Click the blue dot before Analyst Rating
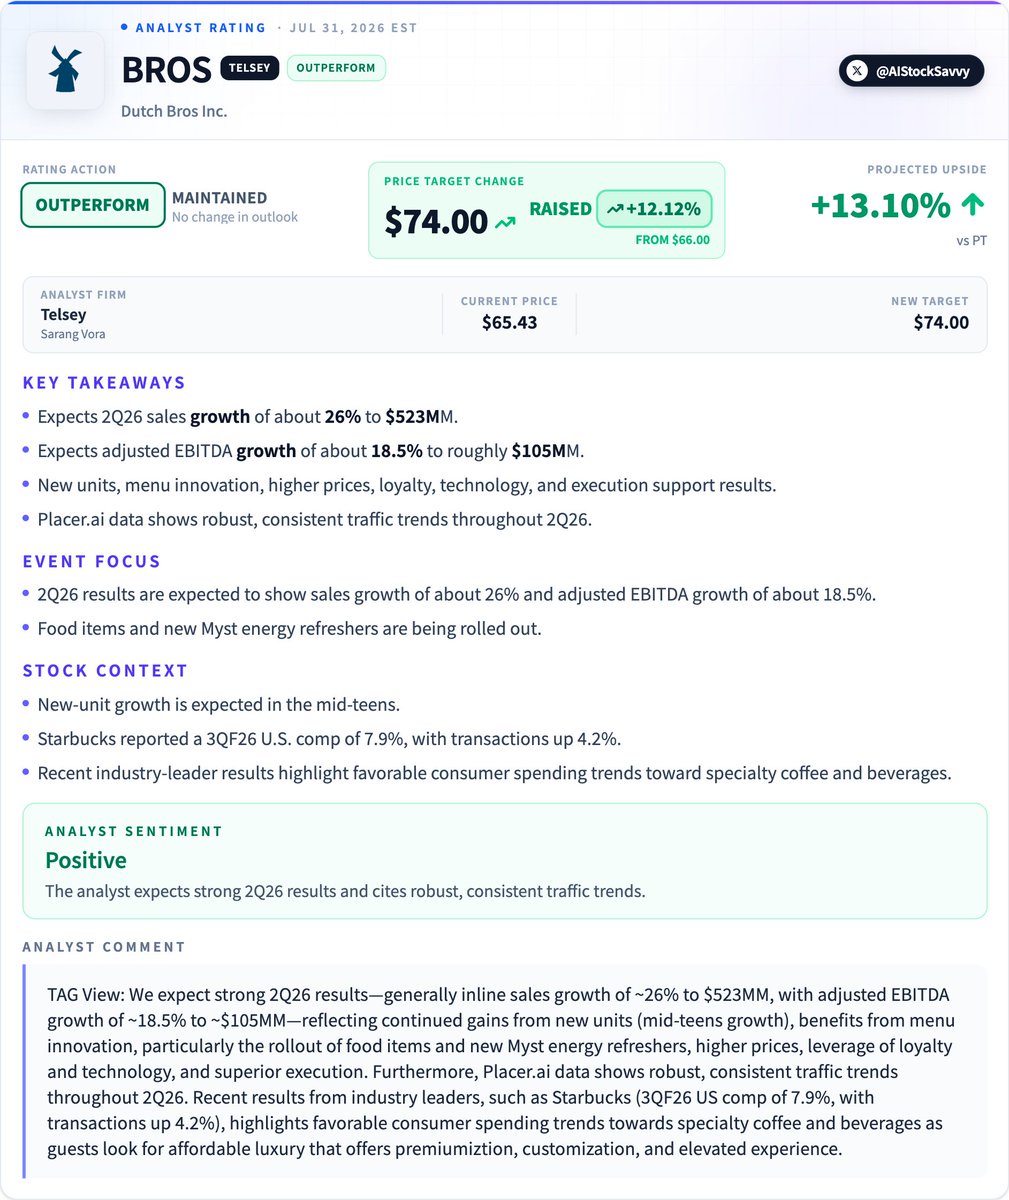 pos(124,27)
